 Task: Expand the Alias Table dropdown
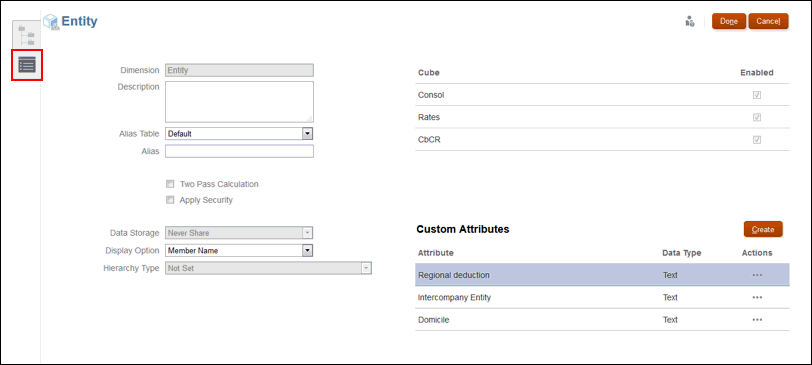[239, 134]
